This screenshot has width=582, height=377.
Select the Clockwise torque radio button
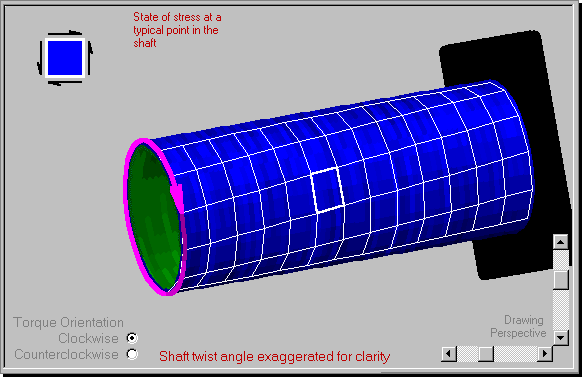coord(132,338)
